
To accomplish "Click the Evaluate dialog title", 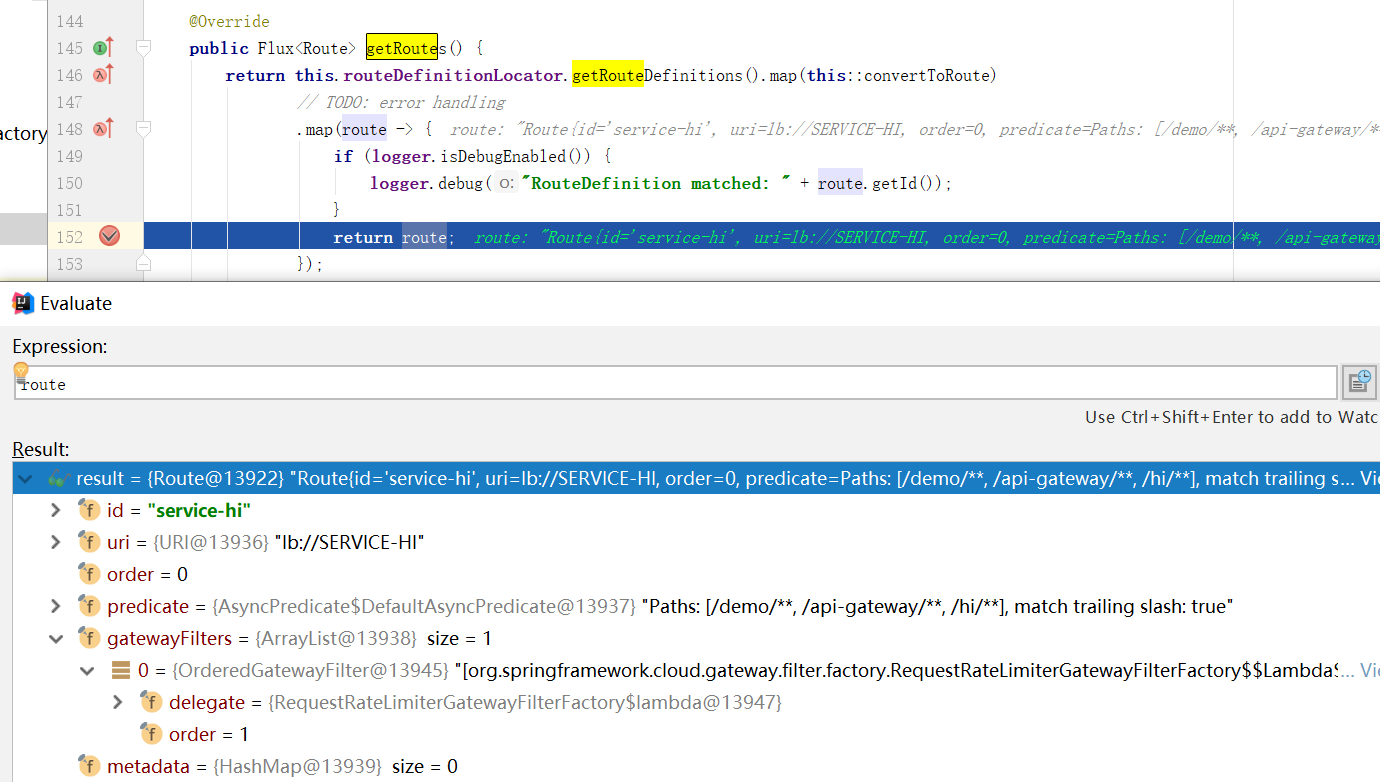I will pyautogui.click(x=76, y=303).
